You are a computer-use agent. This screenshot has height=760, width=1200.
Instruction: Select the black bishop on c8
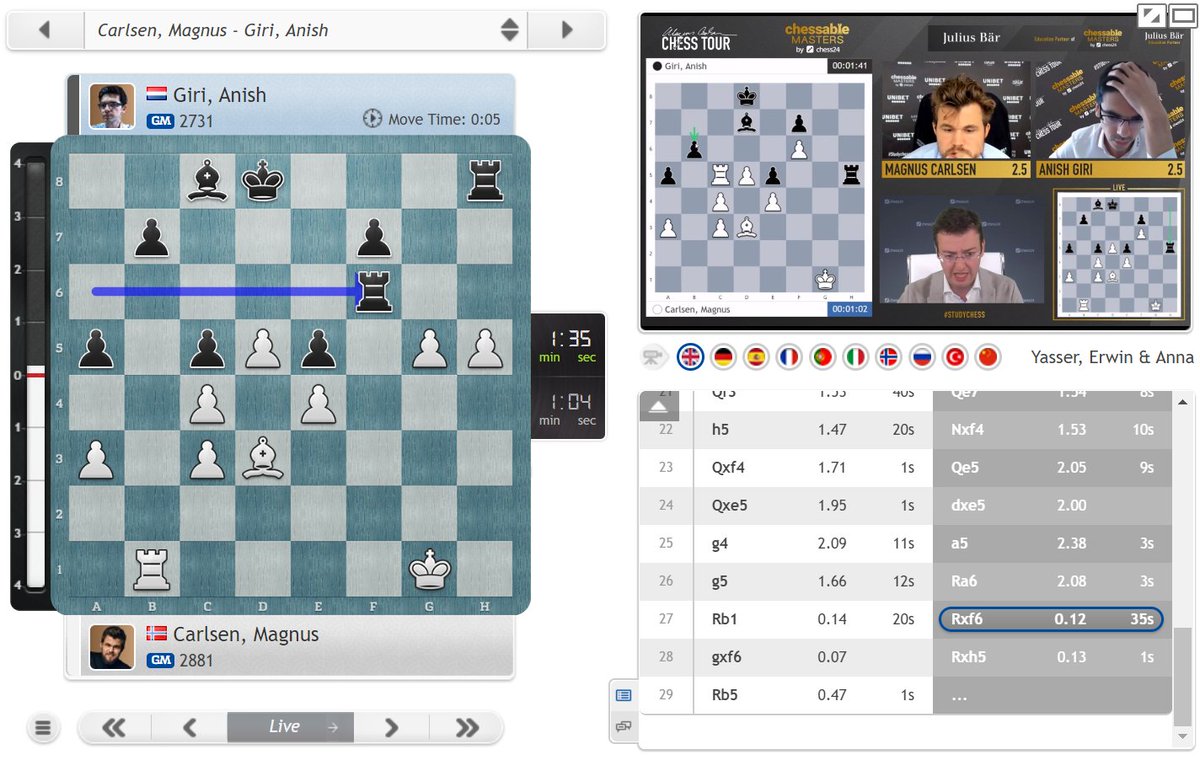208,181
